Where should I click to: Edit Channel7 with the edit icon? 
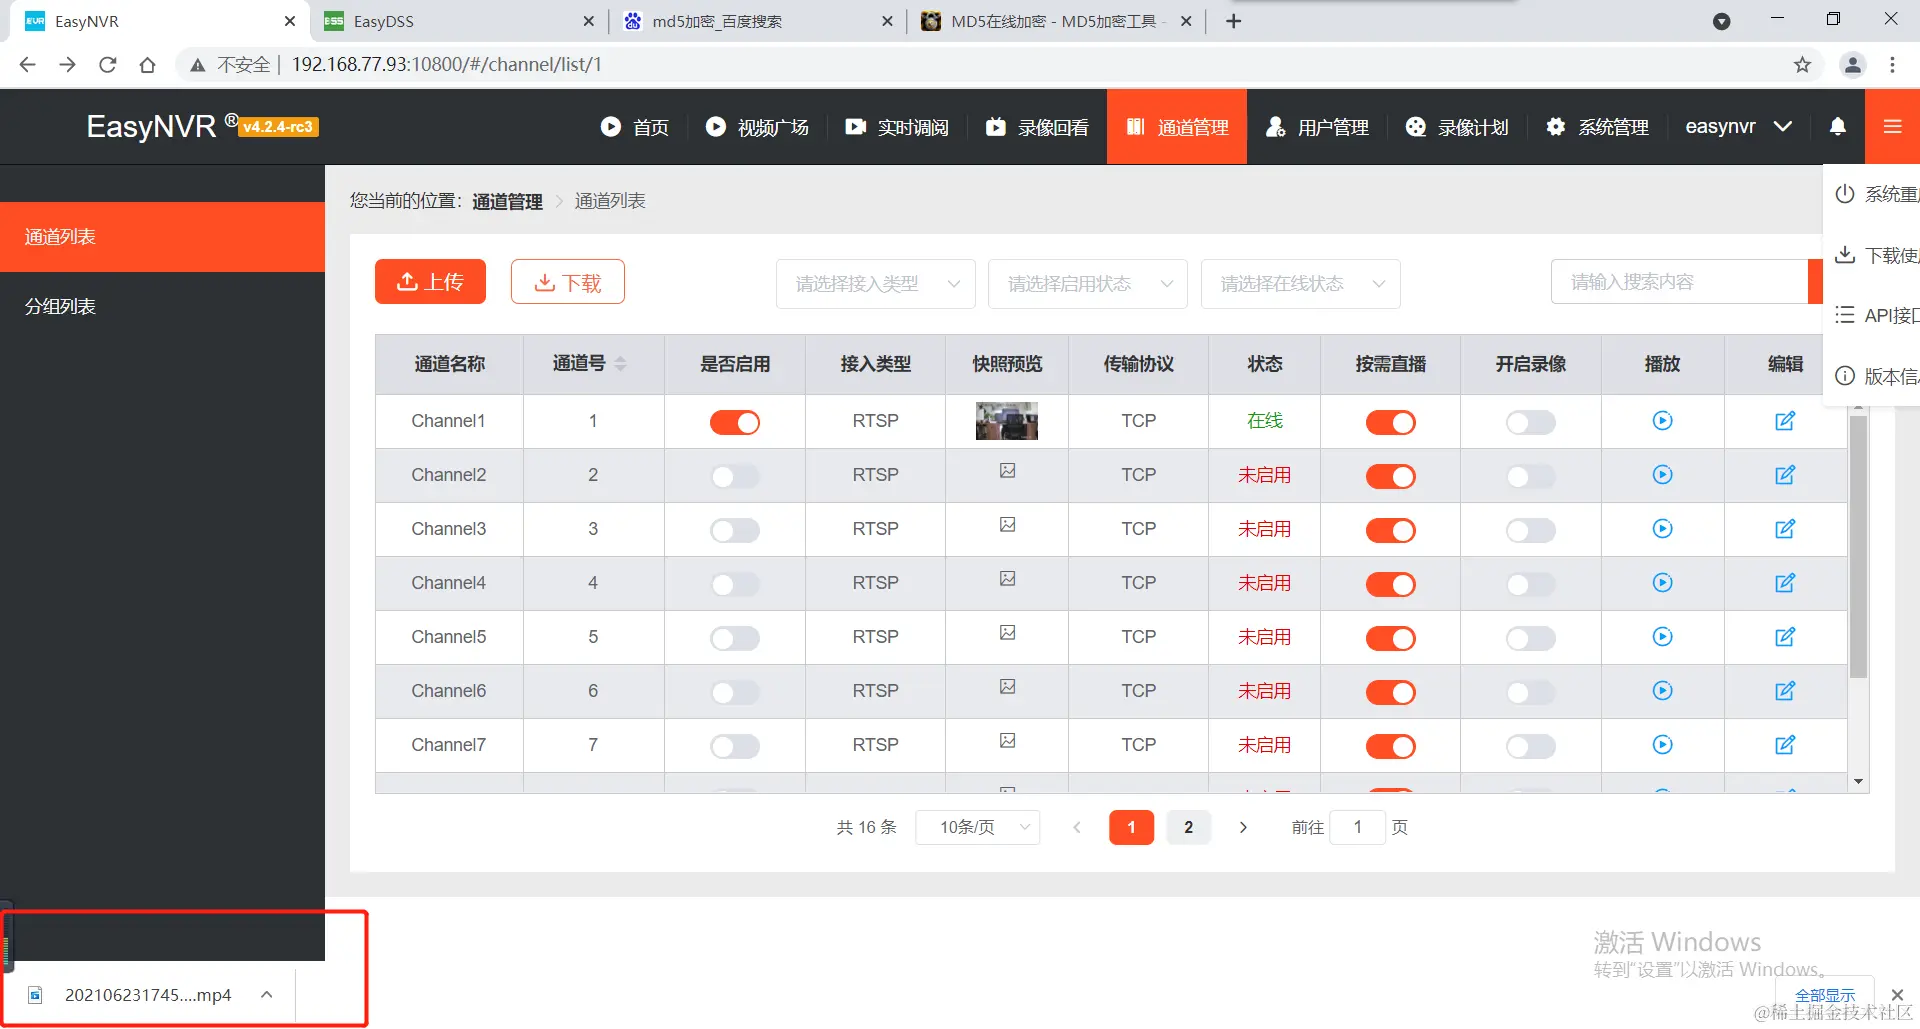tap(1785, 745)
